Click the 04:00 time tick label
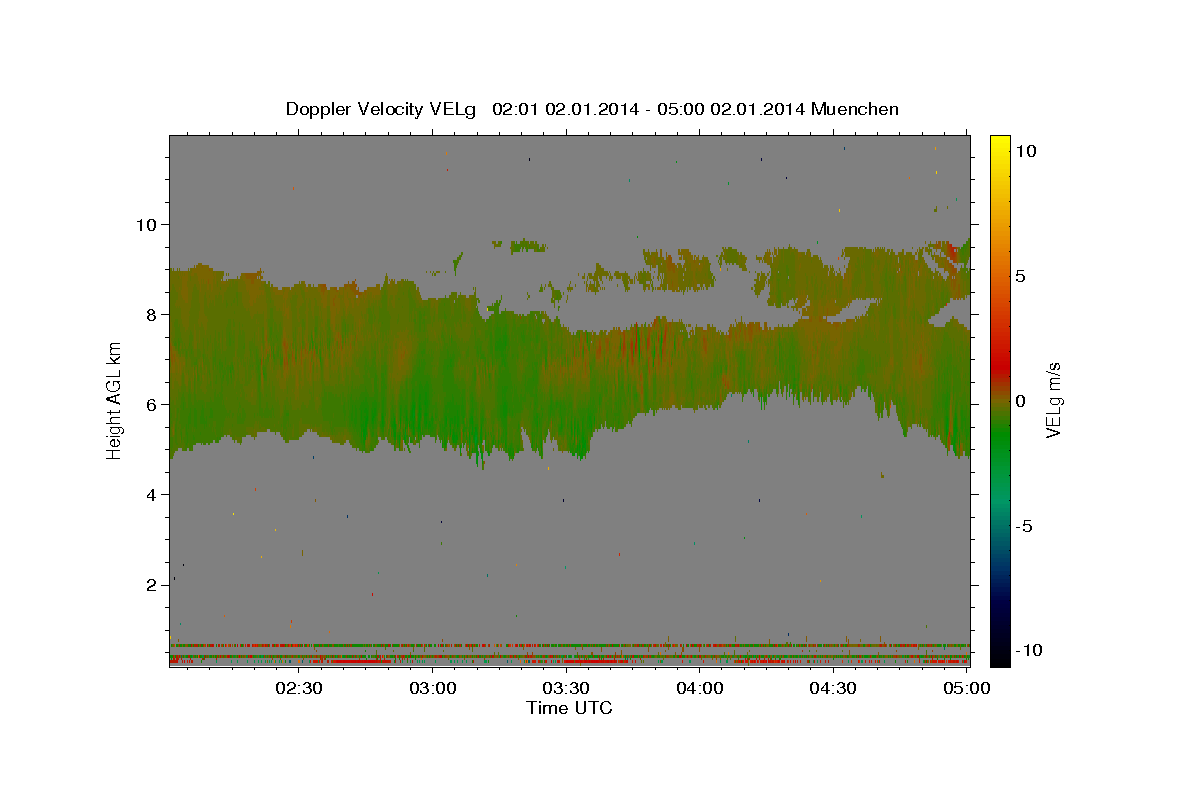This screenshot has width=1200, height=800. point(700,688)
